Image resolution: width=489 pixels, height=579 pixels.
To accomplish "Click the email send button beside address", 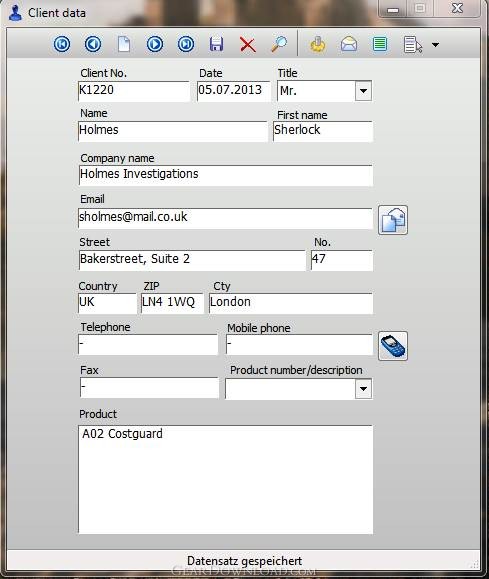I will pos(393,220).
